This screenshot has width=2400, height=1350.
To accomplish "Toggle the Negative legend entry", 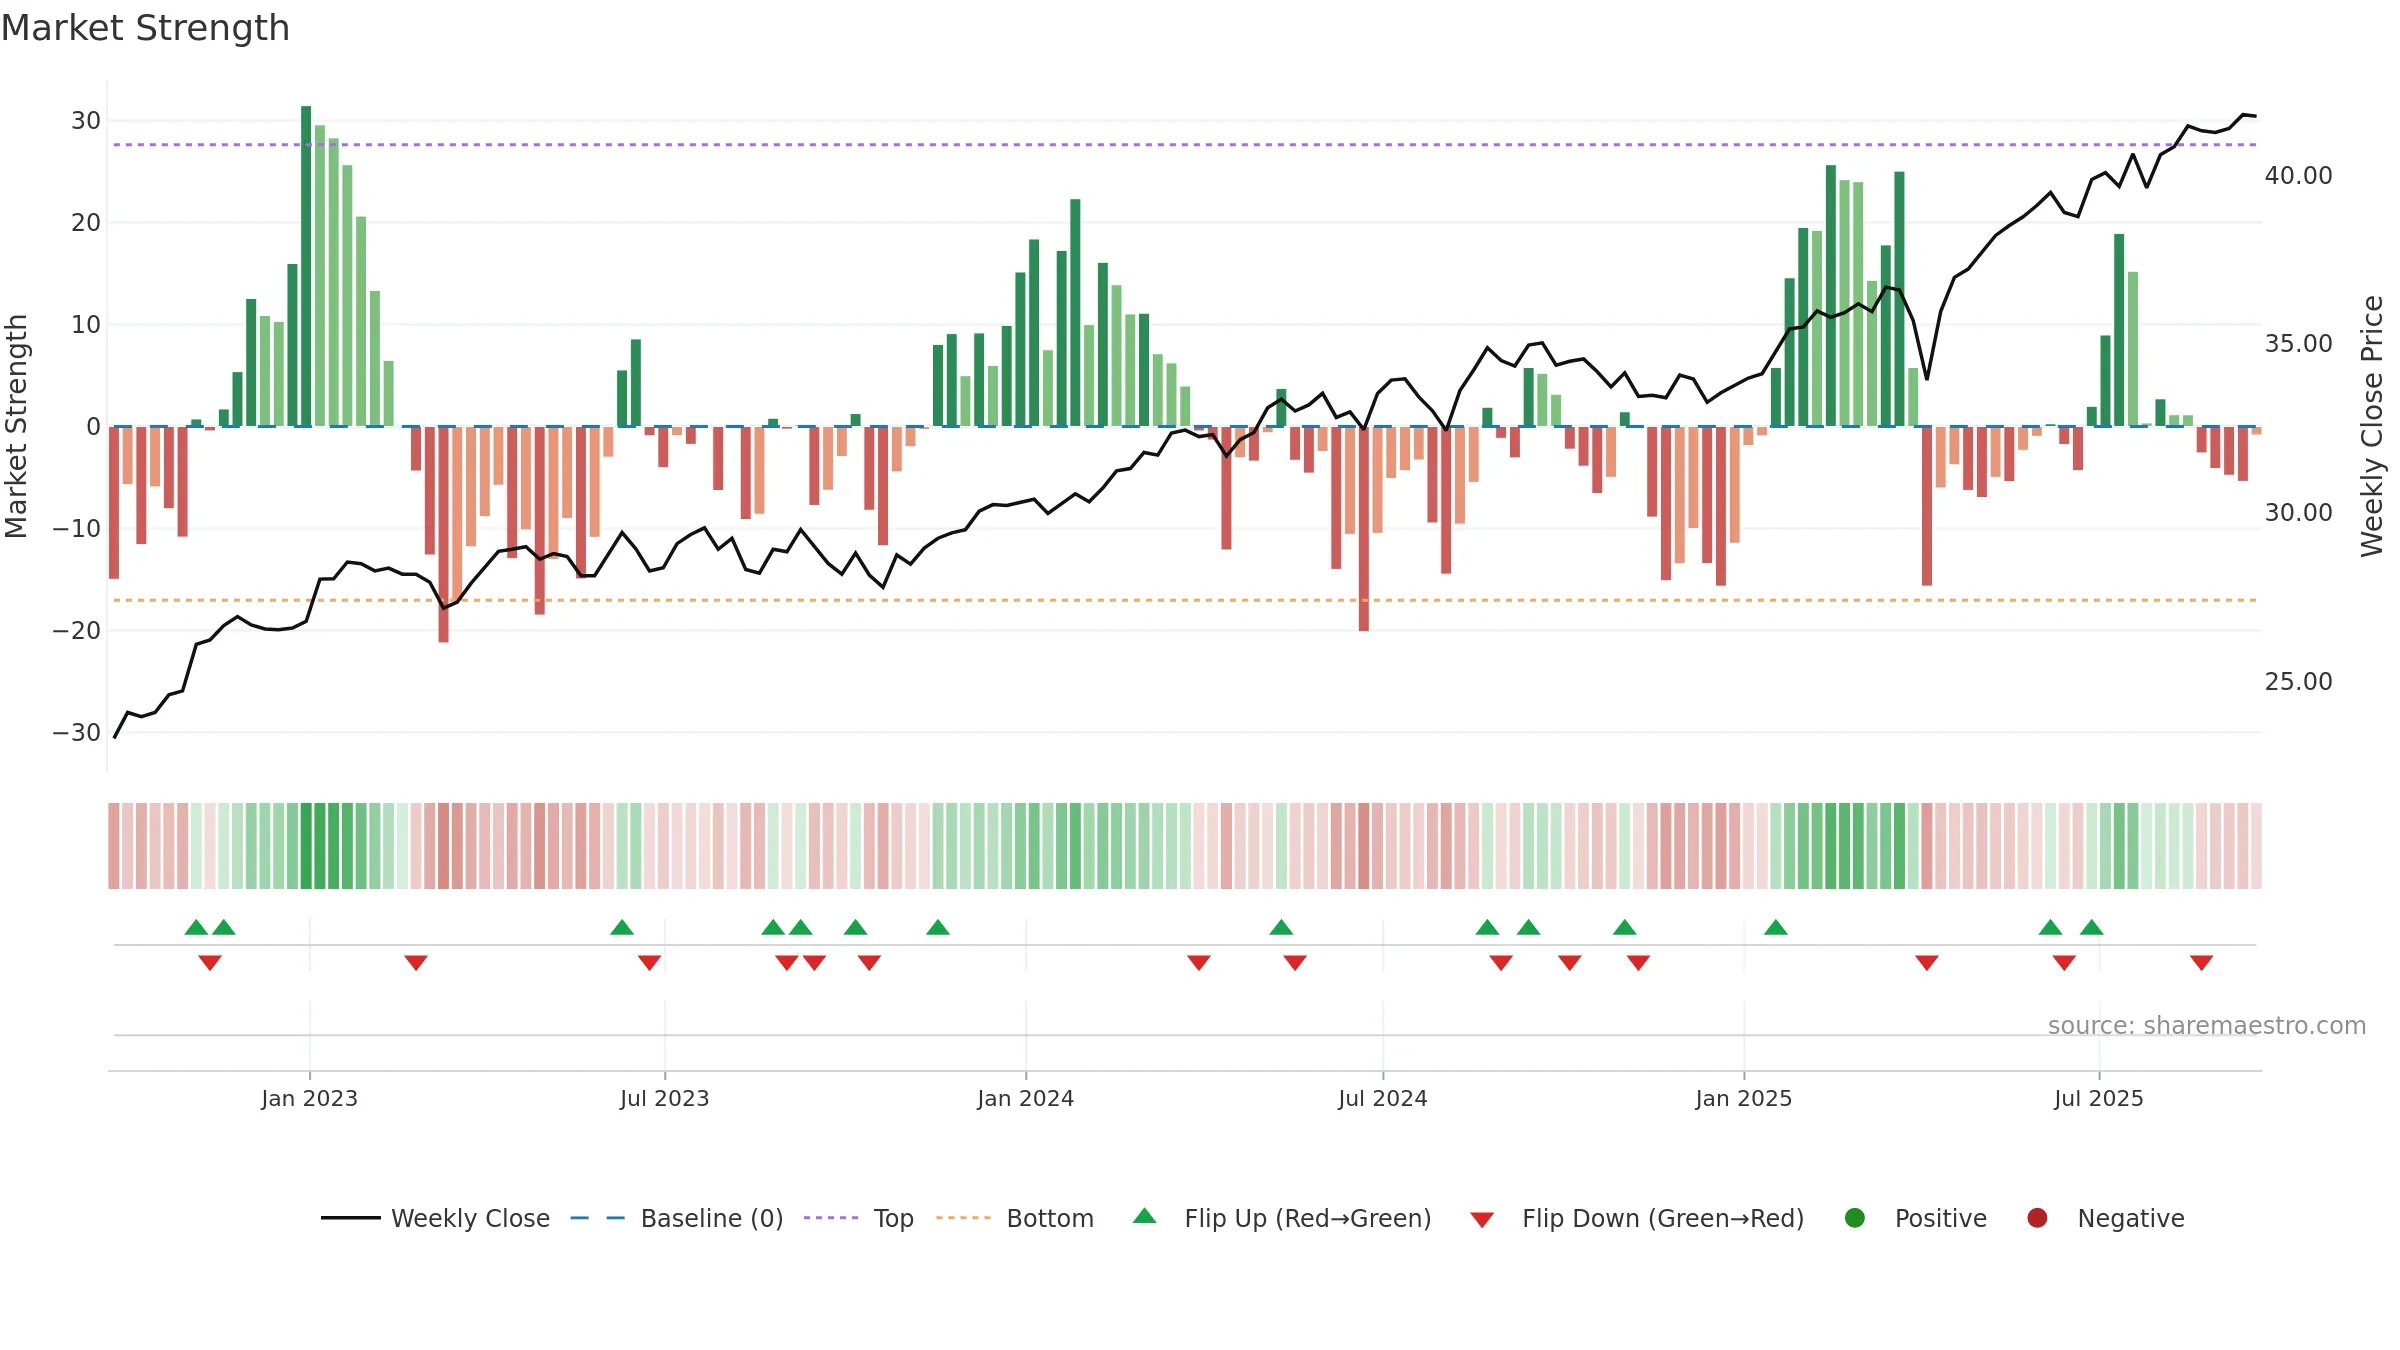I will 2105,1218.
